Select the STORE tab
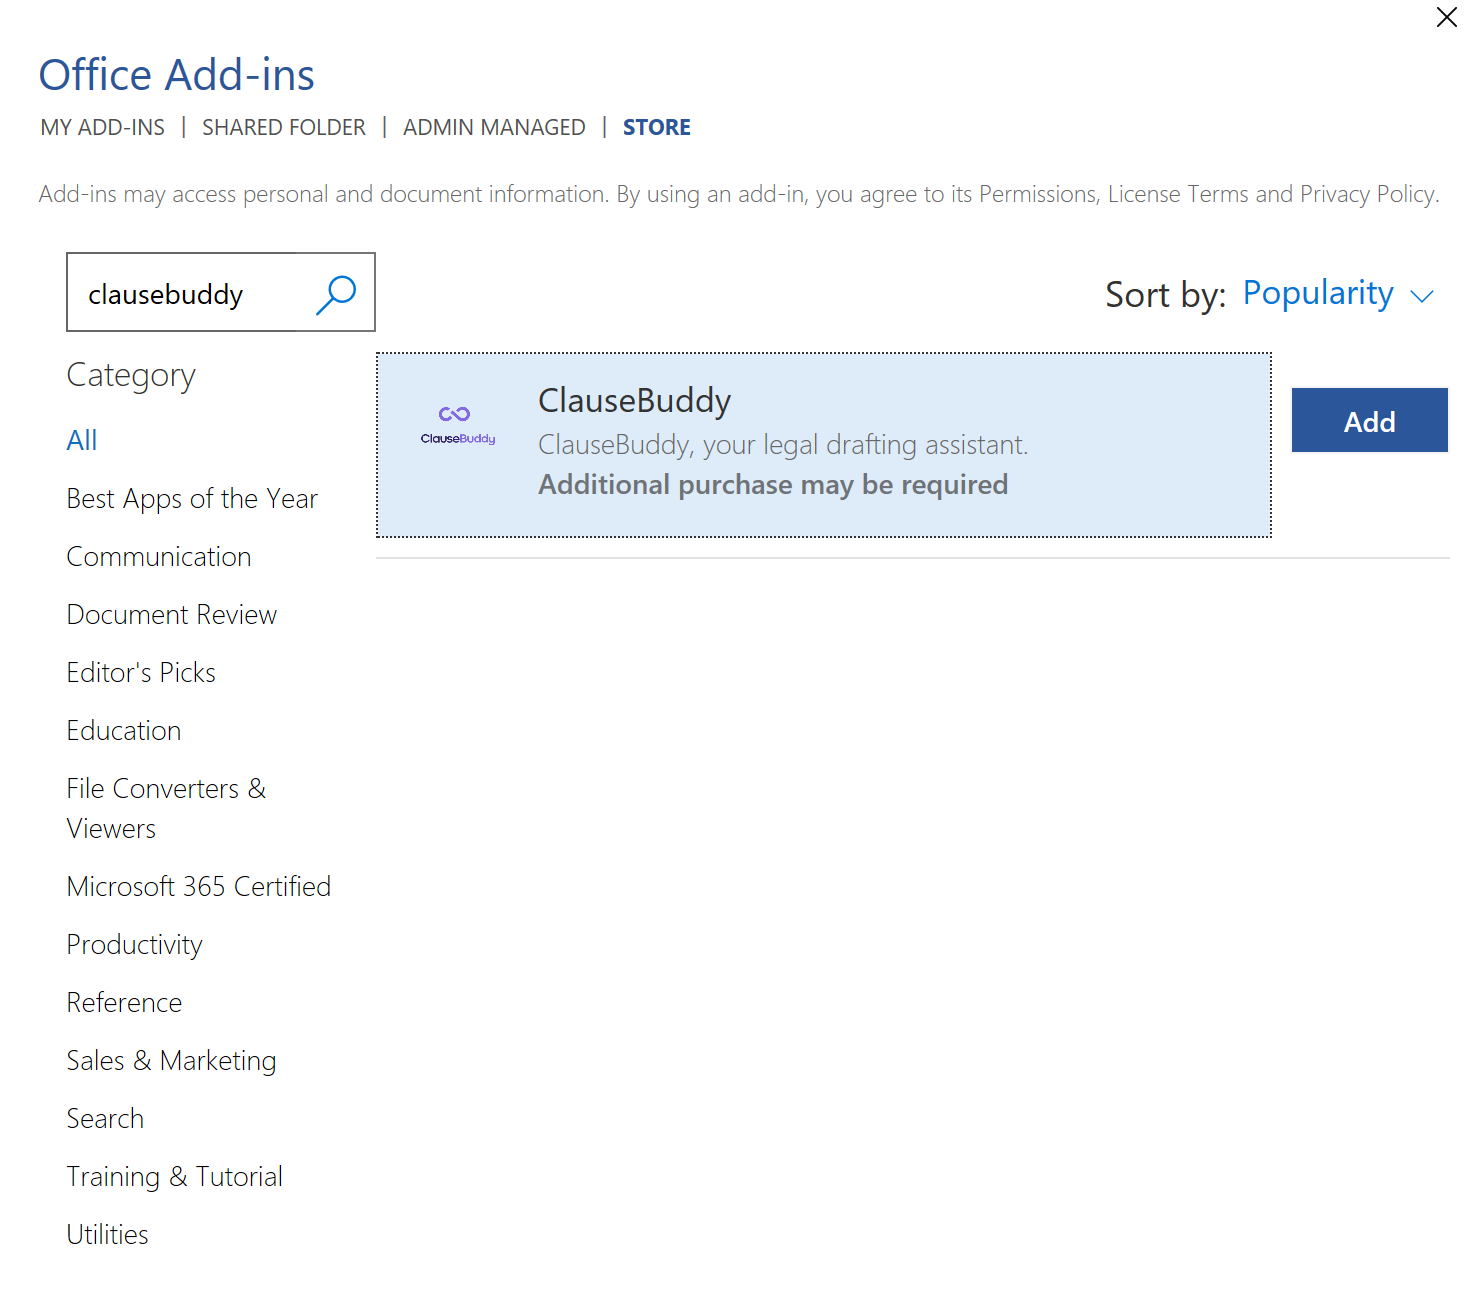 656,127
